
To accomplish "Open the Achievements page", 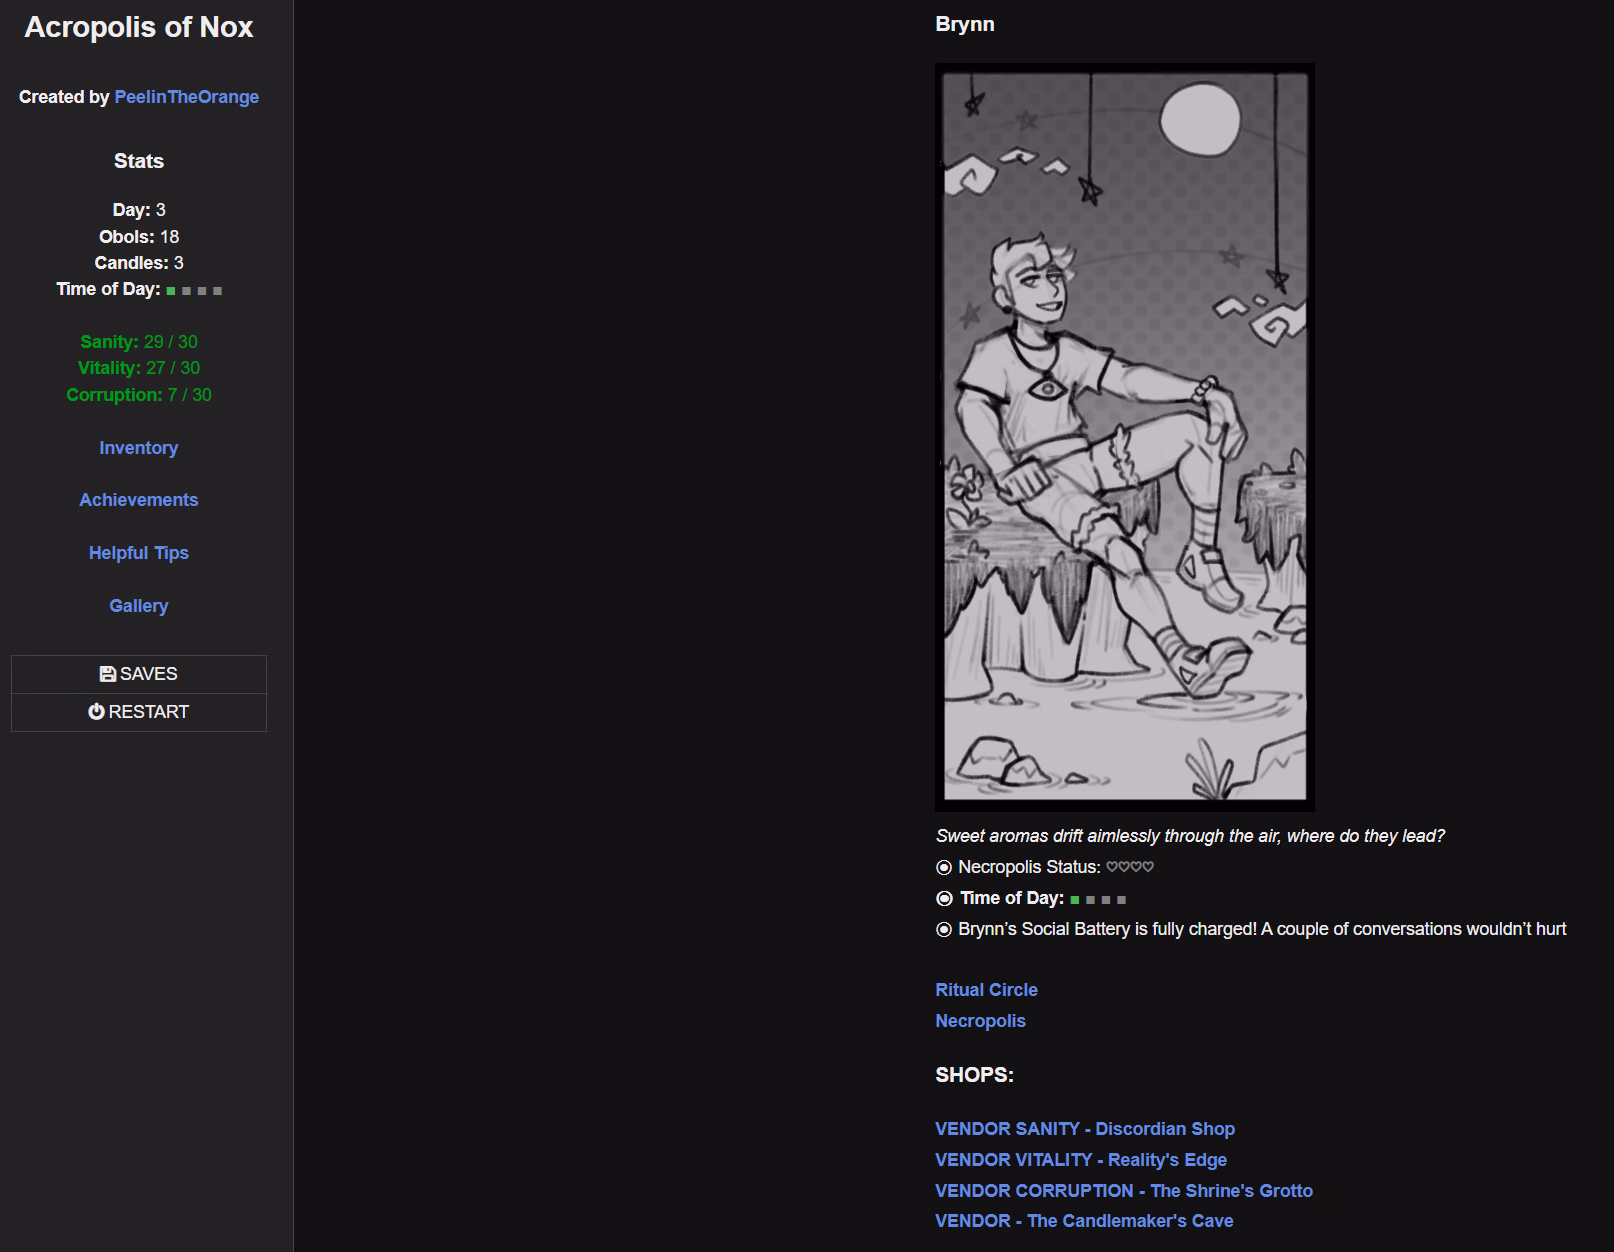I will coord(138,500).
